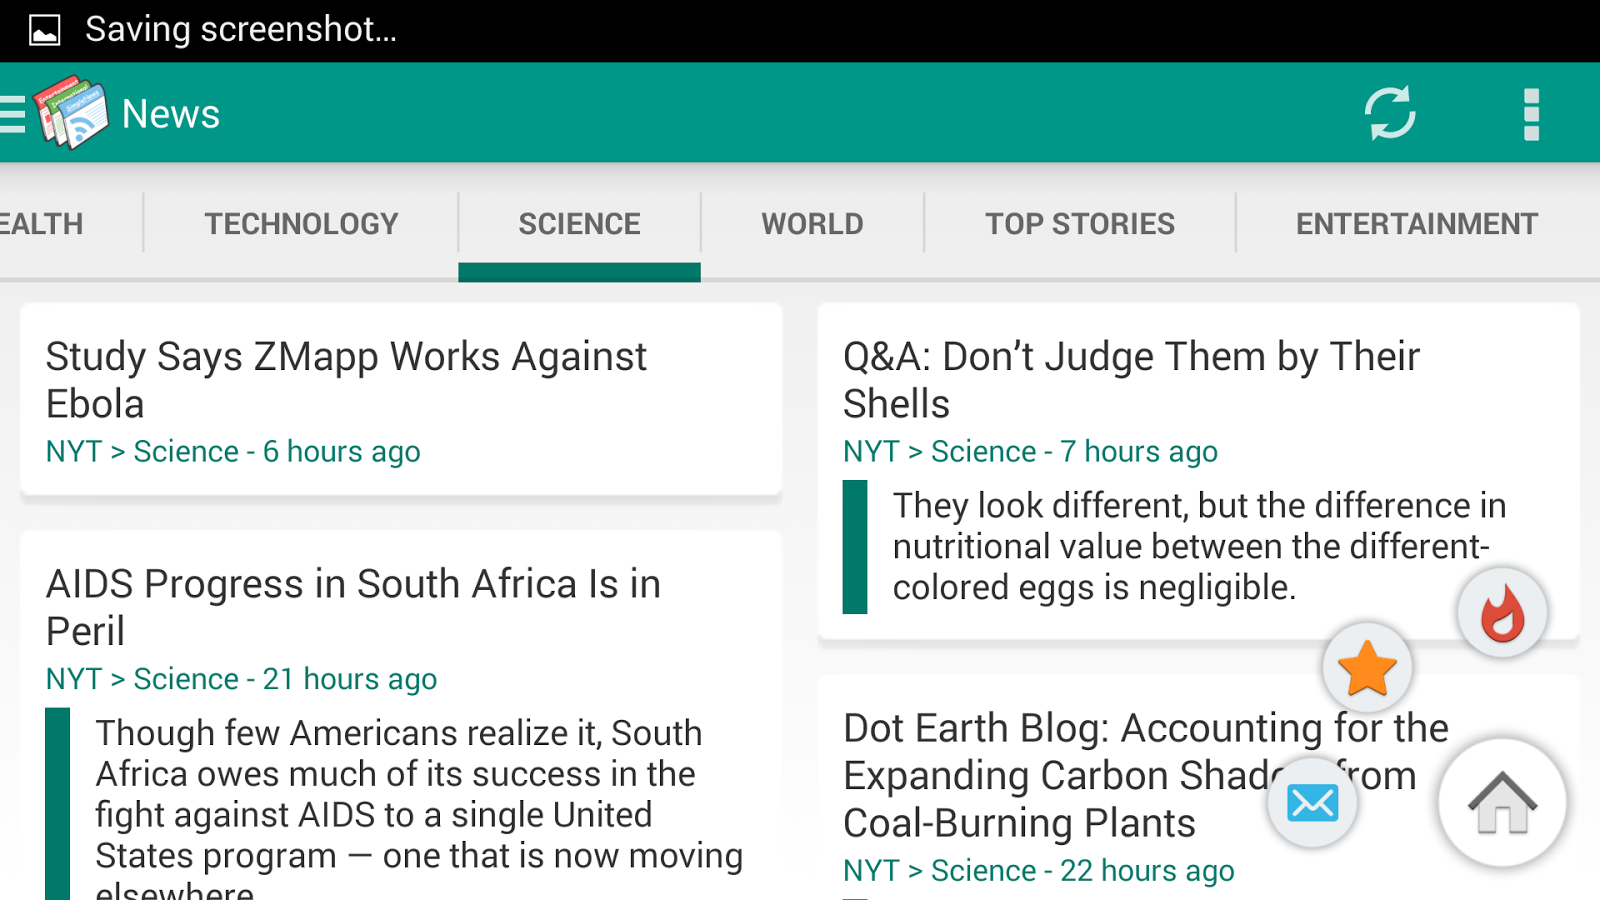Tap the home floating button
This screenshot has height=900, width=1600.
click(x=1502, y=802)
